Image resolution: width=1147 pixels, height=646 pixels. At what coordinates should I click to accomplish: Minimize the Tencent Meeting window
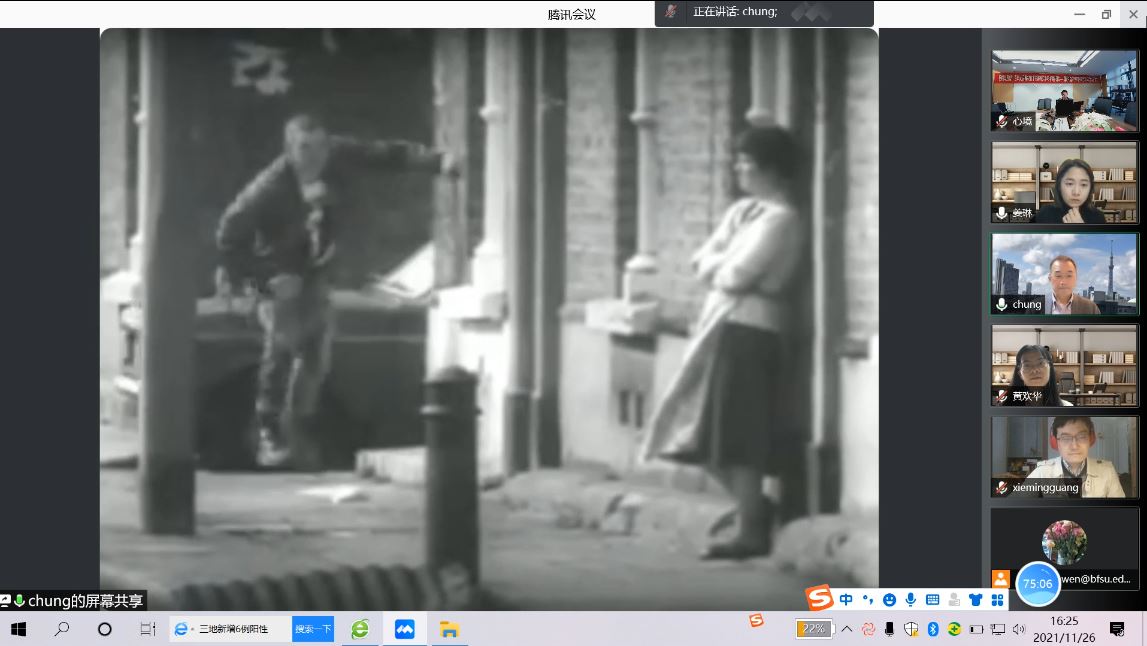[1079, 14]
